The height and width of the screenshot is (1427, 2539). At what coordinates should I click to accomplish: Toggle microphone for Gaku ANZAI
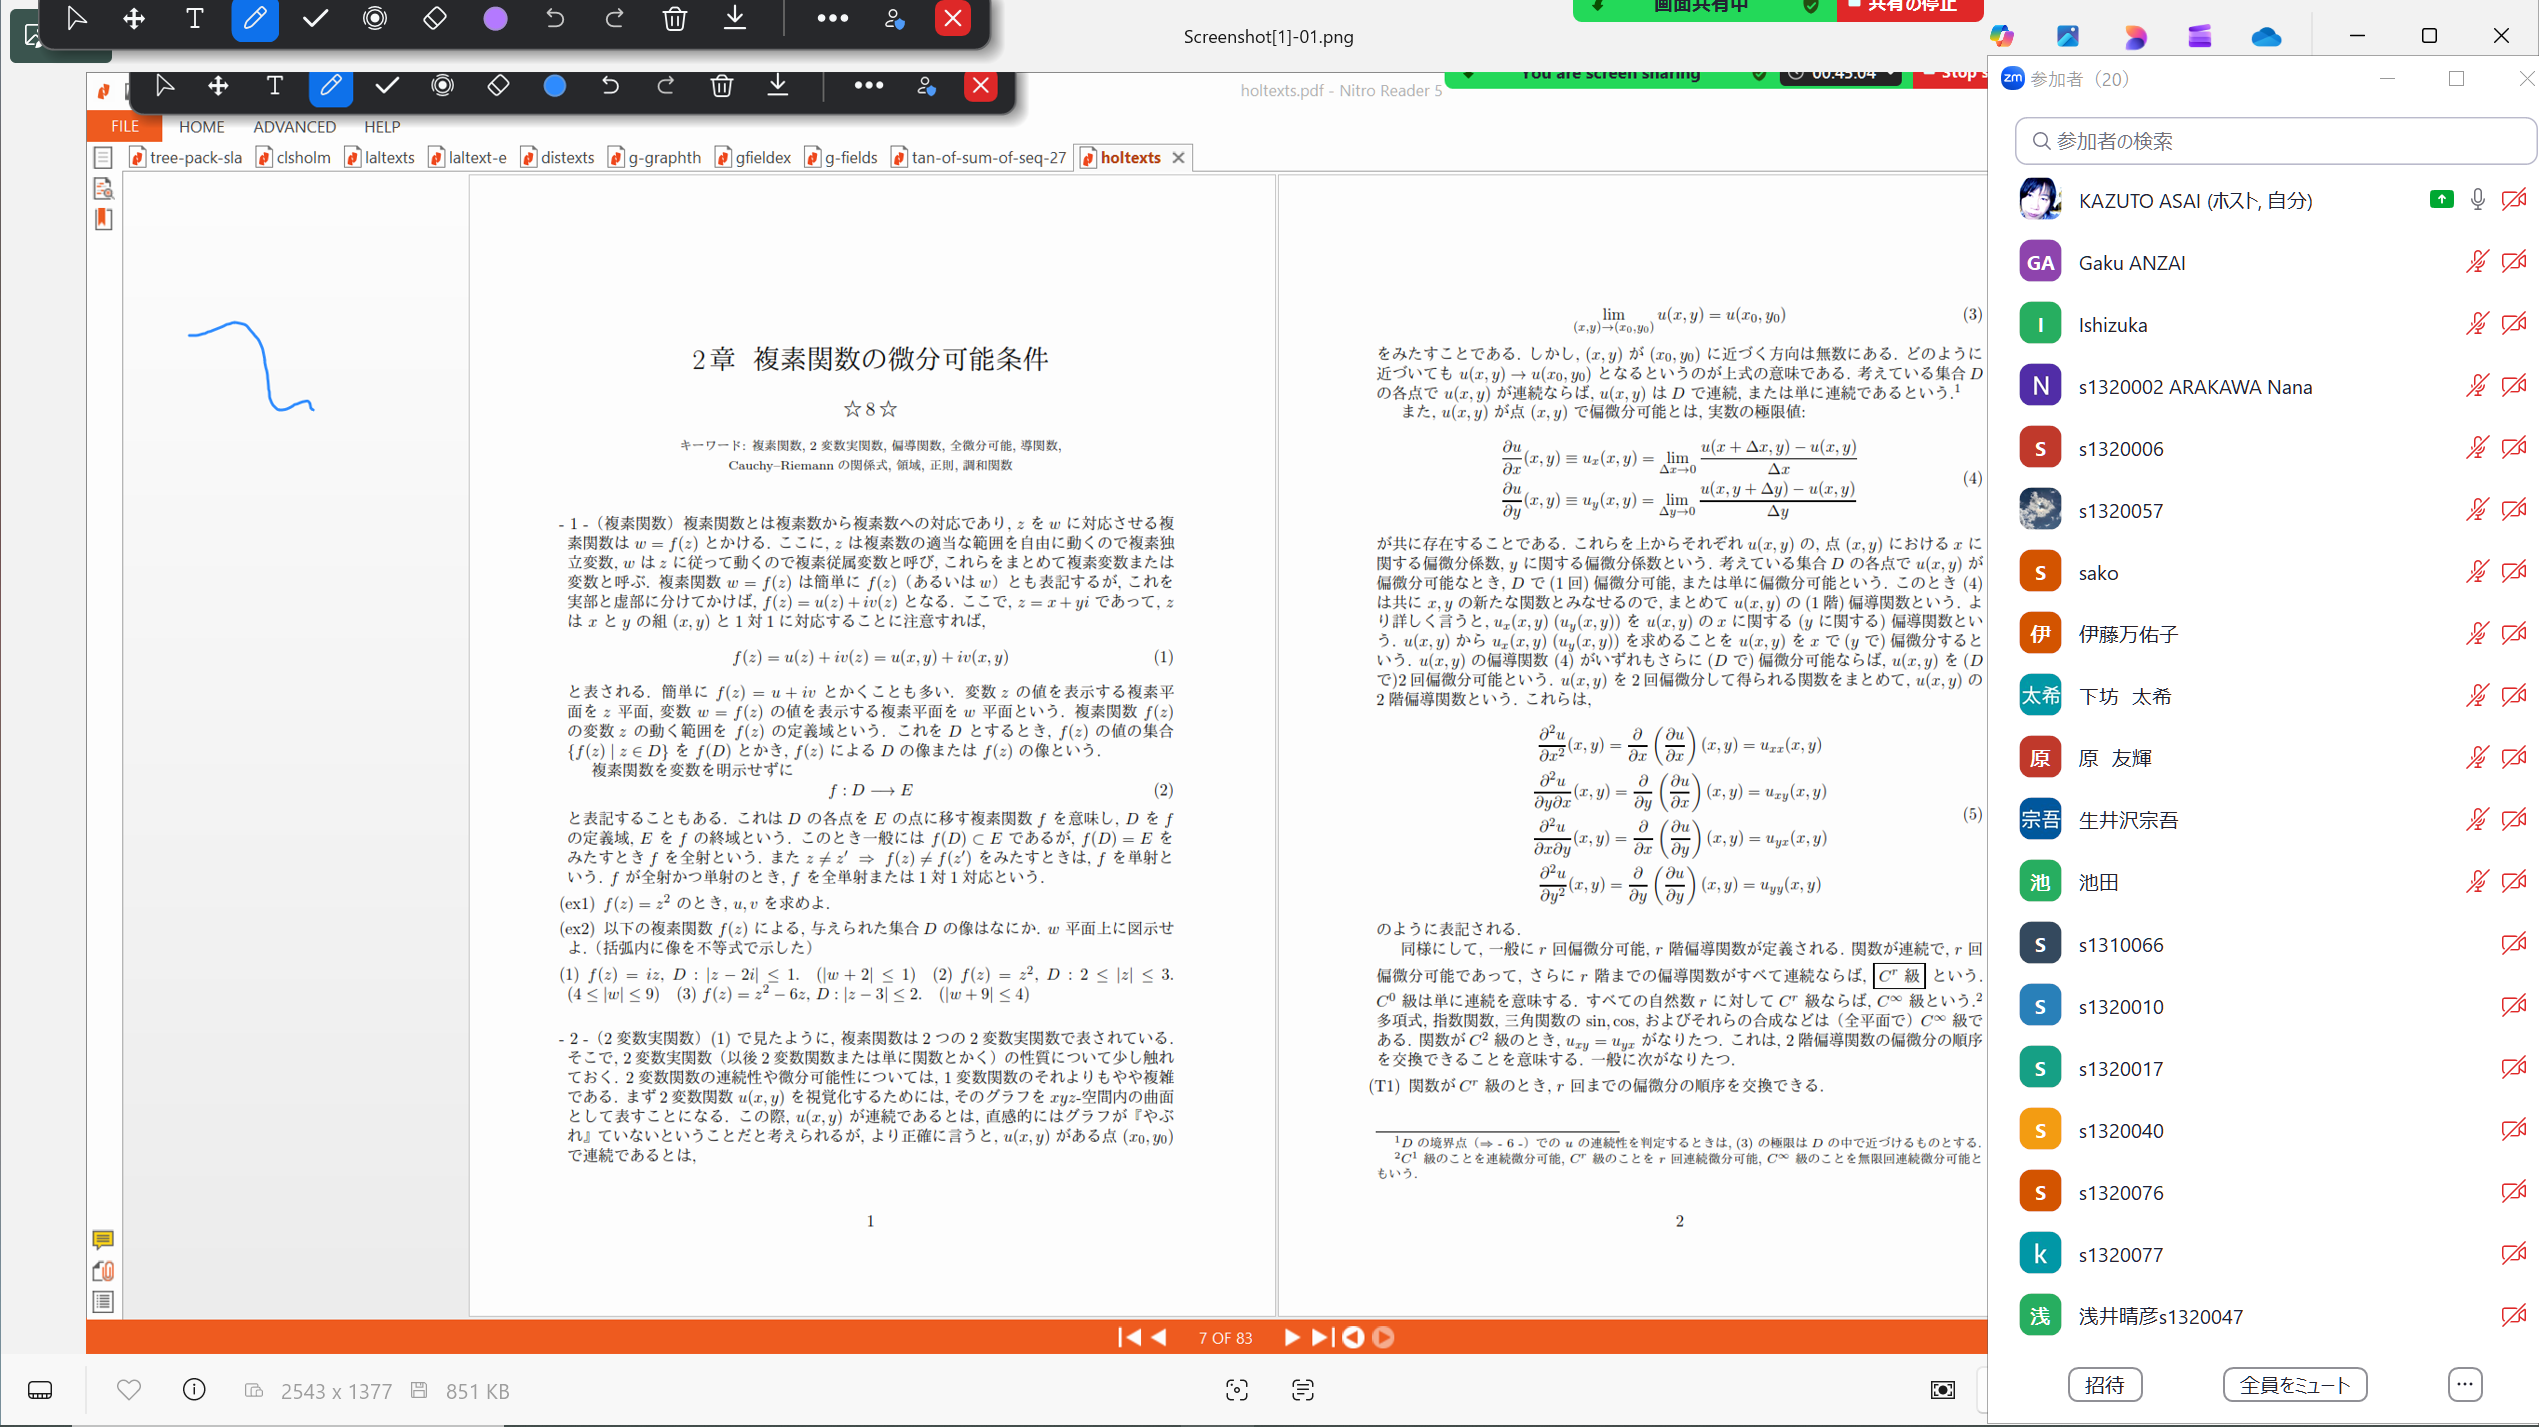point(2477,262)
